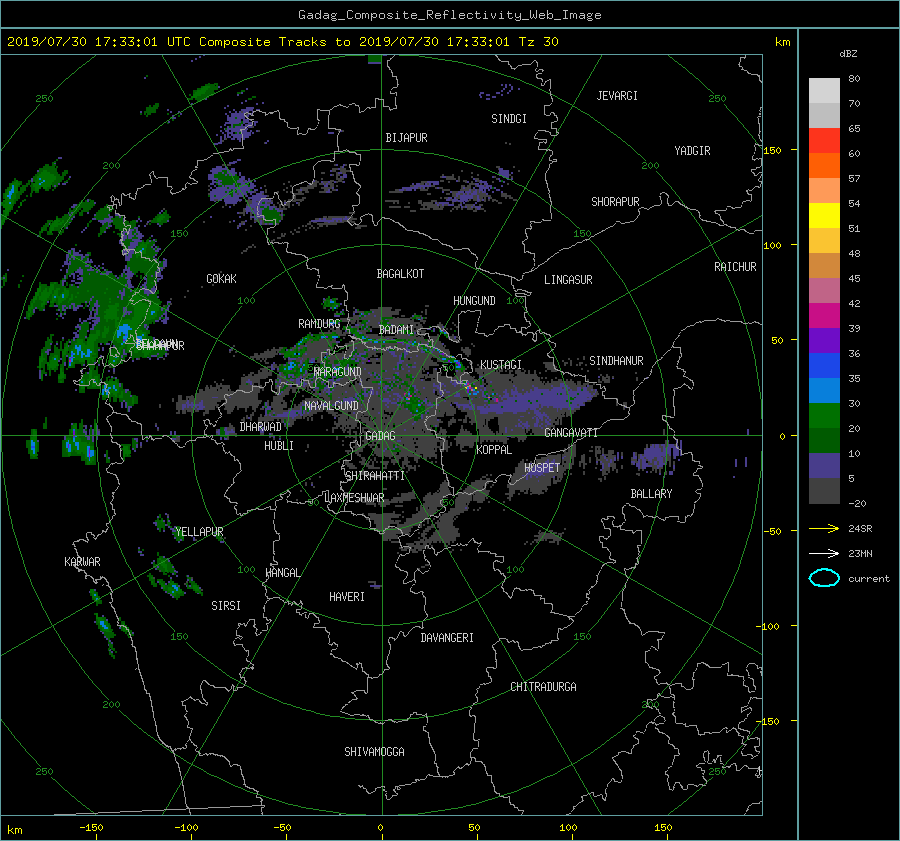This screenshot has width=900, height=841.
Task: Click the HANGAL city label
Action: click(x=282, y=573)
